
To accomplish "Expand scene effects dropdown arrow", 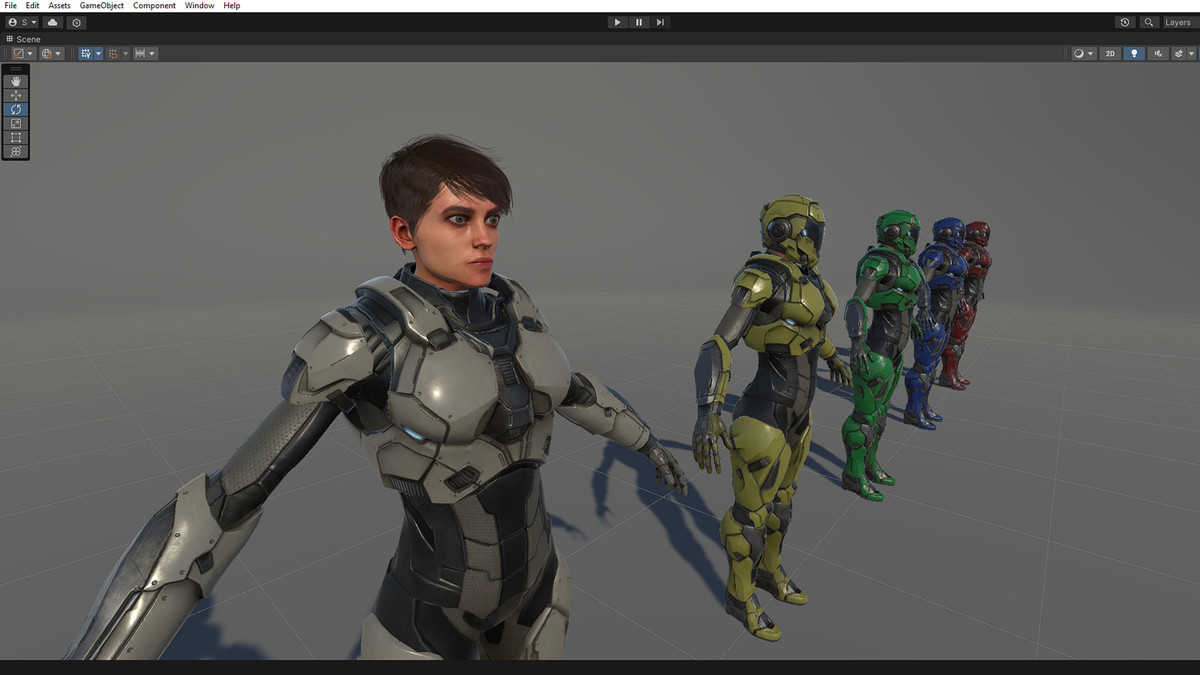I will (1191, 53).
